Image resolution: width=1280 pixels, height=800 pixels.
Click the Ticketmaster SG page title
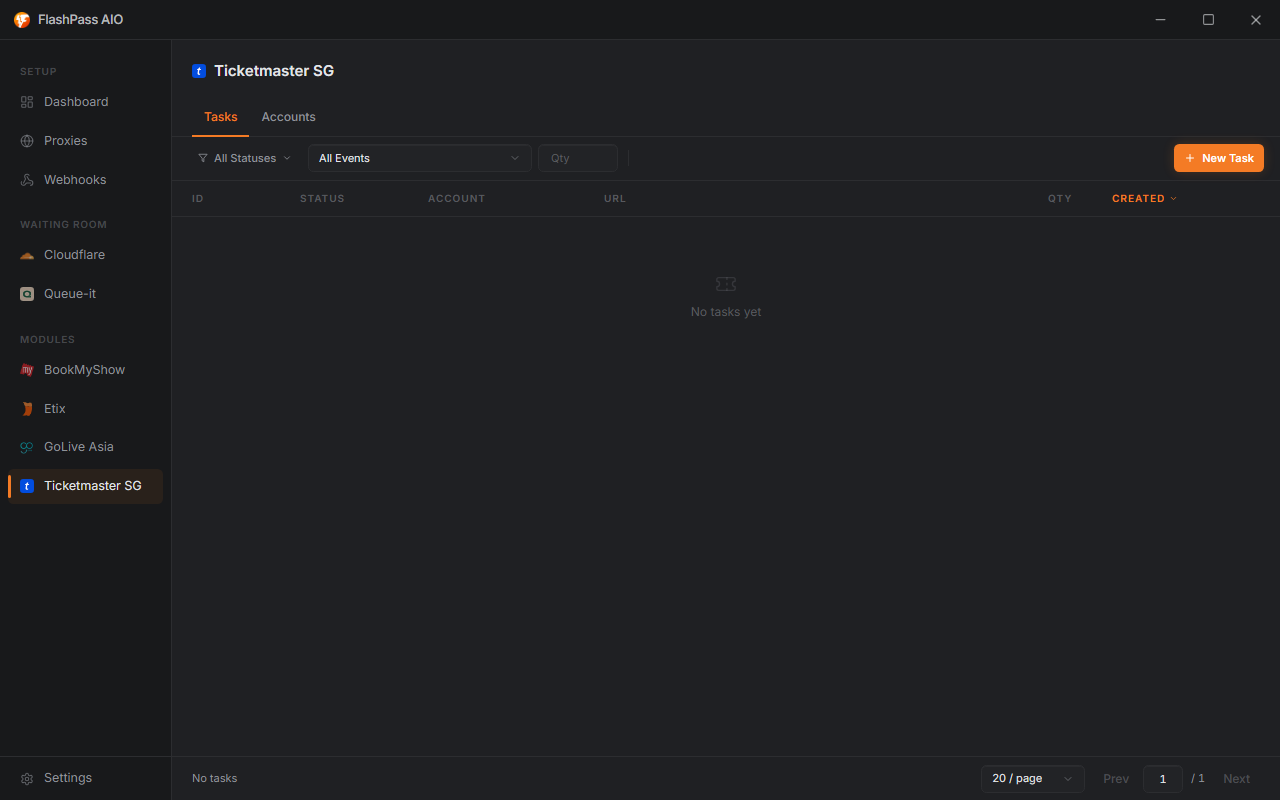(274, 71)
